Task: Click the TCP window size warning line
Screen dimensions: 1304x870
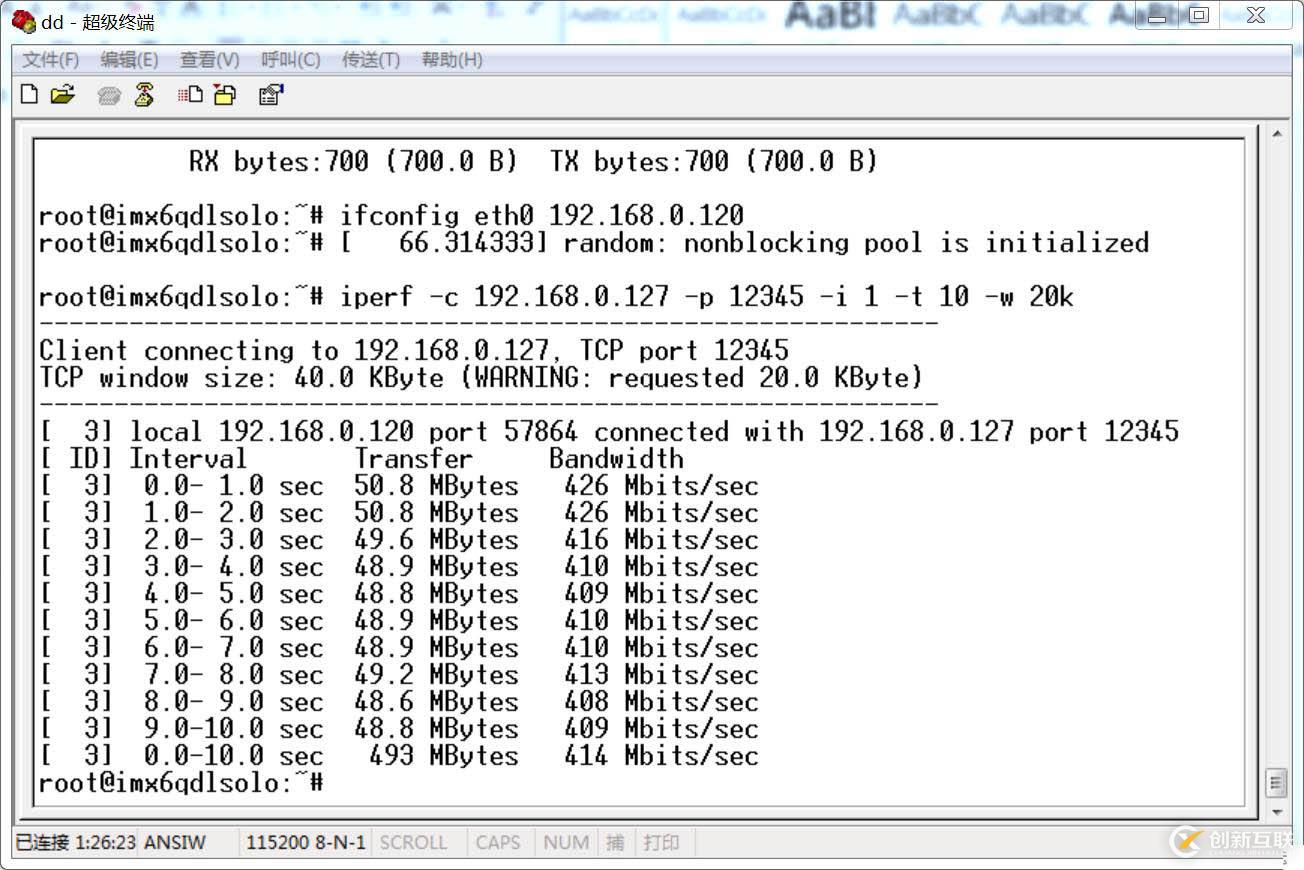Action: click(481, 378)
